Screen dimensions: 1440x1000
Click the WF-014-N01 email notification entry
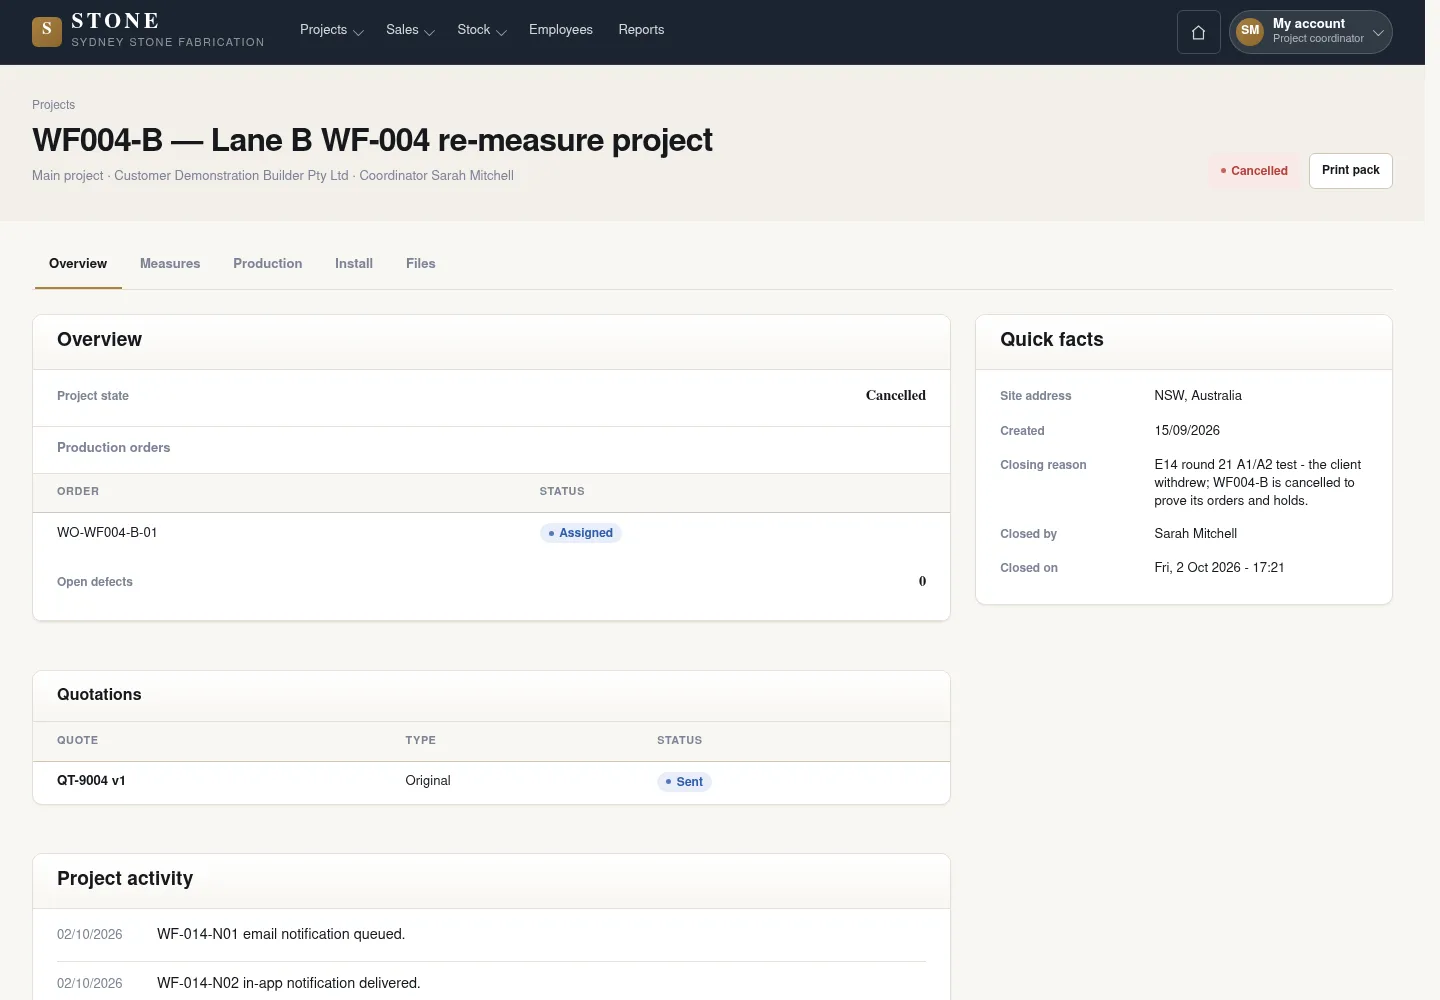(281, 934)
